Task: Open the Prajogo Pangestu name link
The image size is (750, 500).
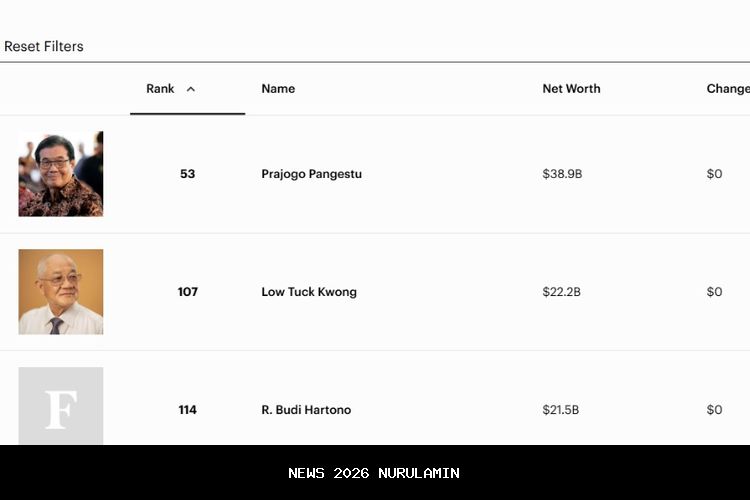Action: tap(311, 174)
